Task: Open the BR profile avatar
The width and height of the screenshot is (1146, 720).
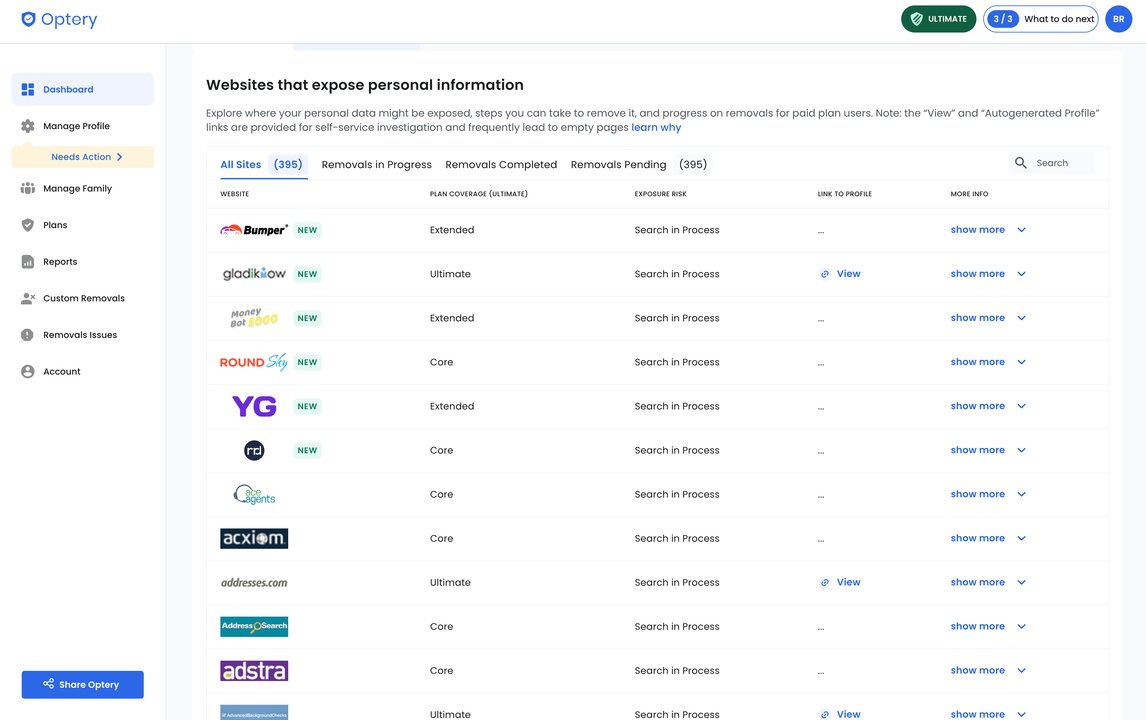Action: point(1118,18)
